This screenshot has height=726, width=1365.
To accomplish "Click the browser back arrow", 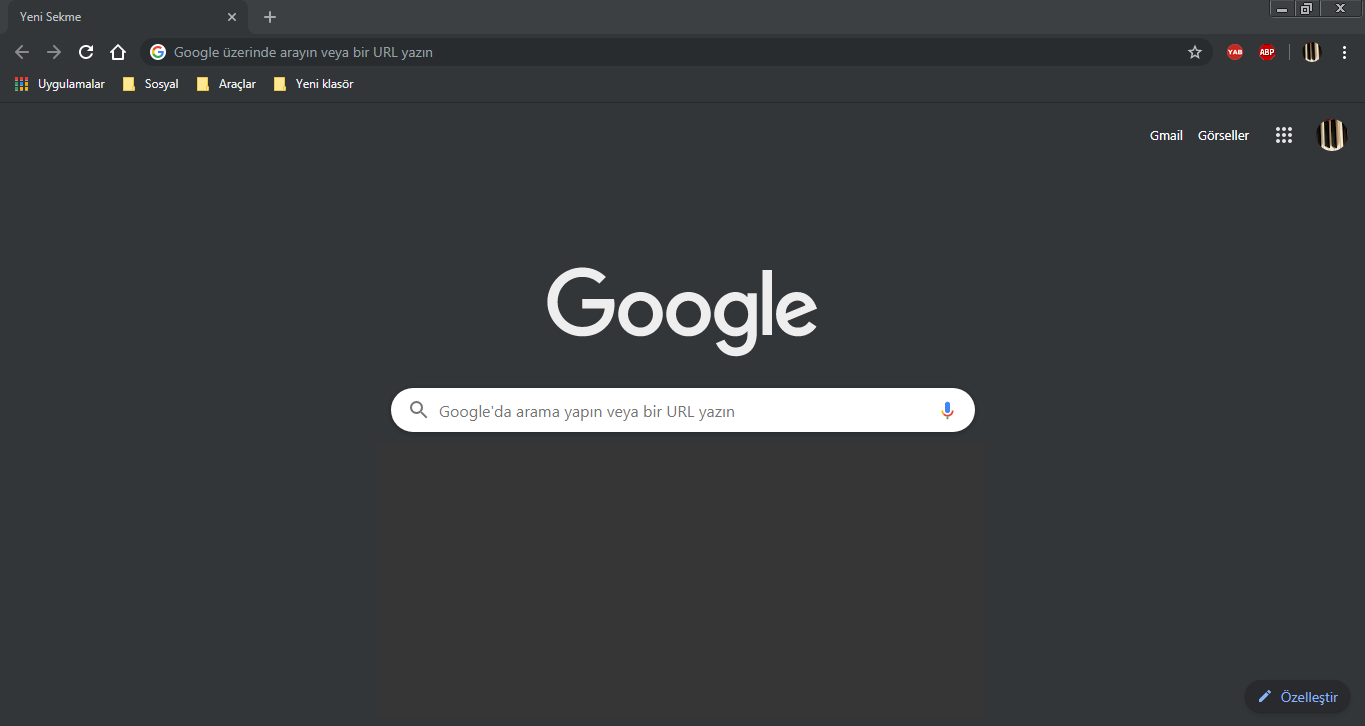I will pyautogui.click(x=22, y=52).
